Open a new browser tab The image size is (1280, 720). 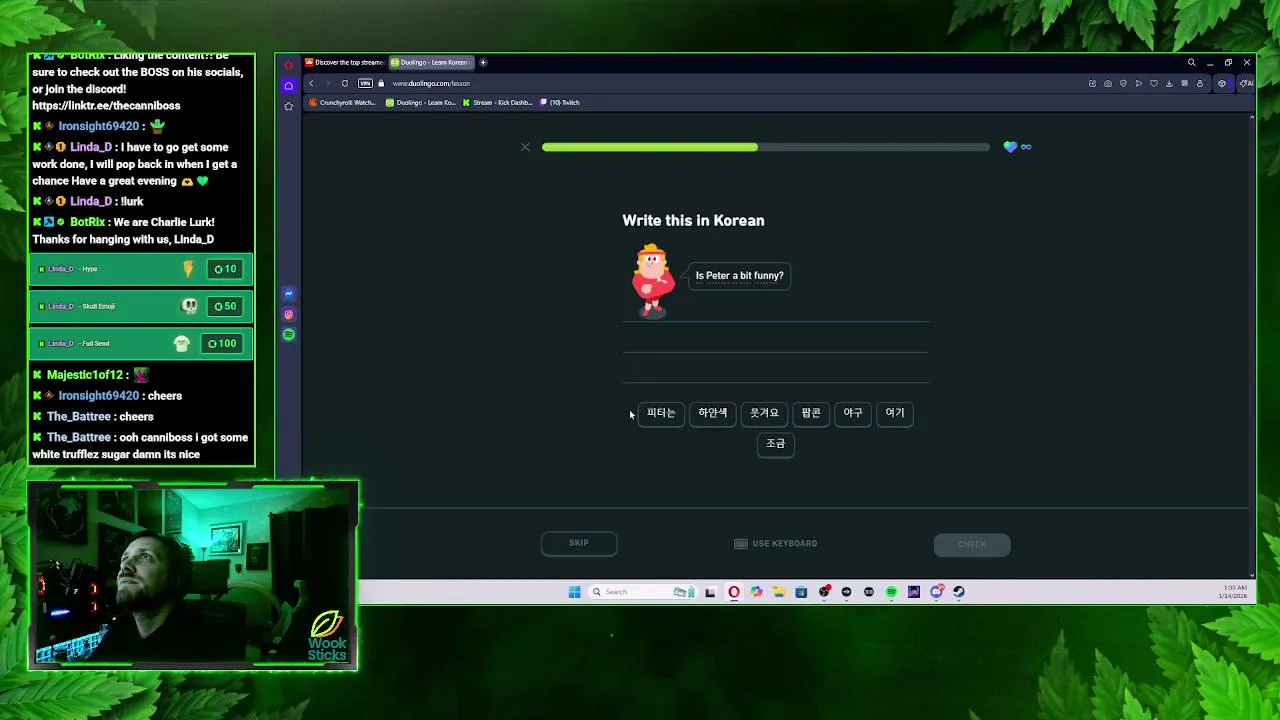483,62
